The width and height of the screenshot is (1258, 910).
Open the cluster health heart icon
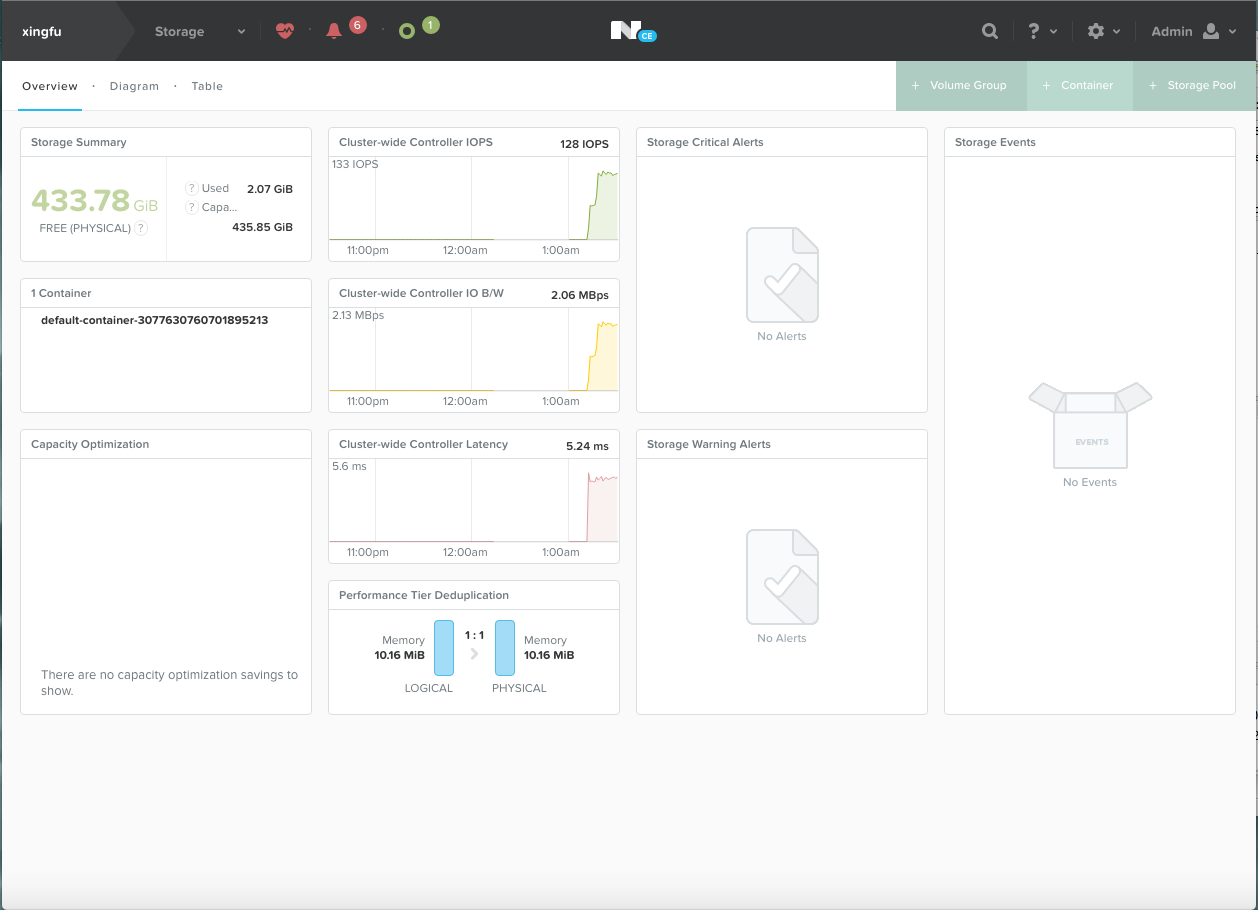285,31
